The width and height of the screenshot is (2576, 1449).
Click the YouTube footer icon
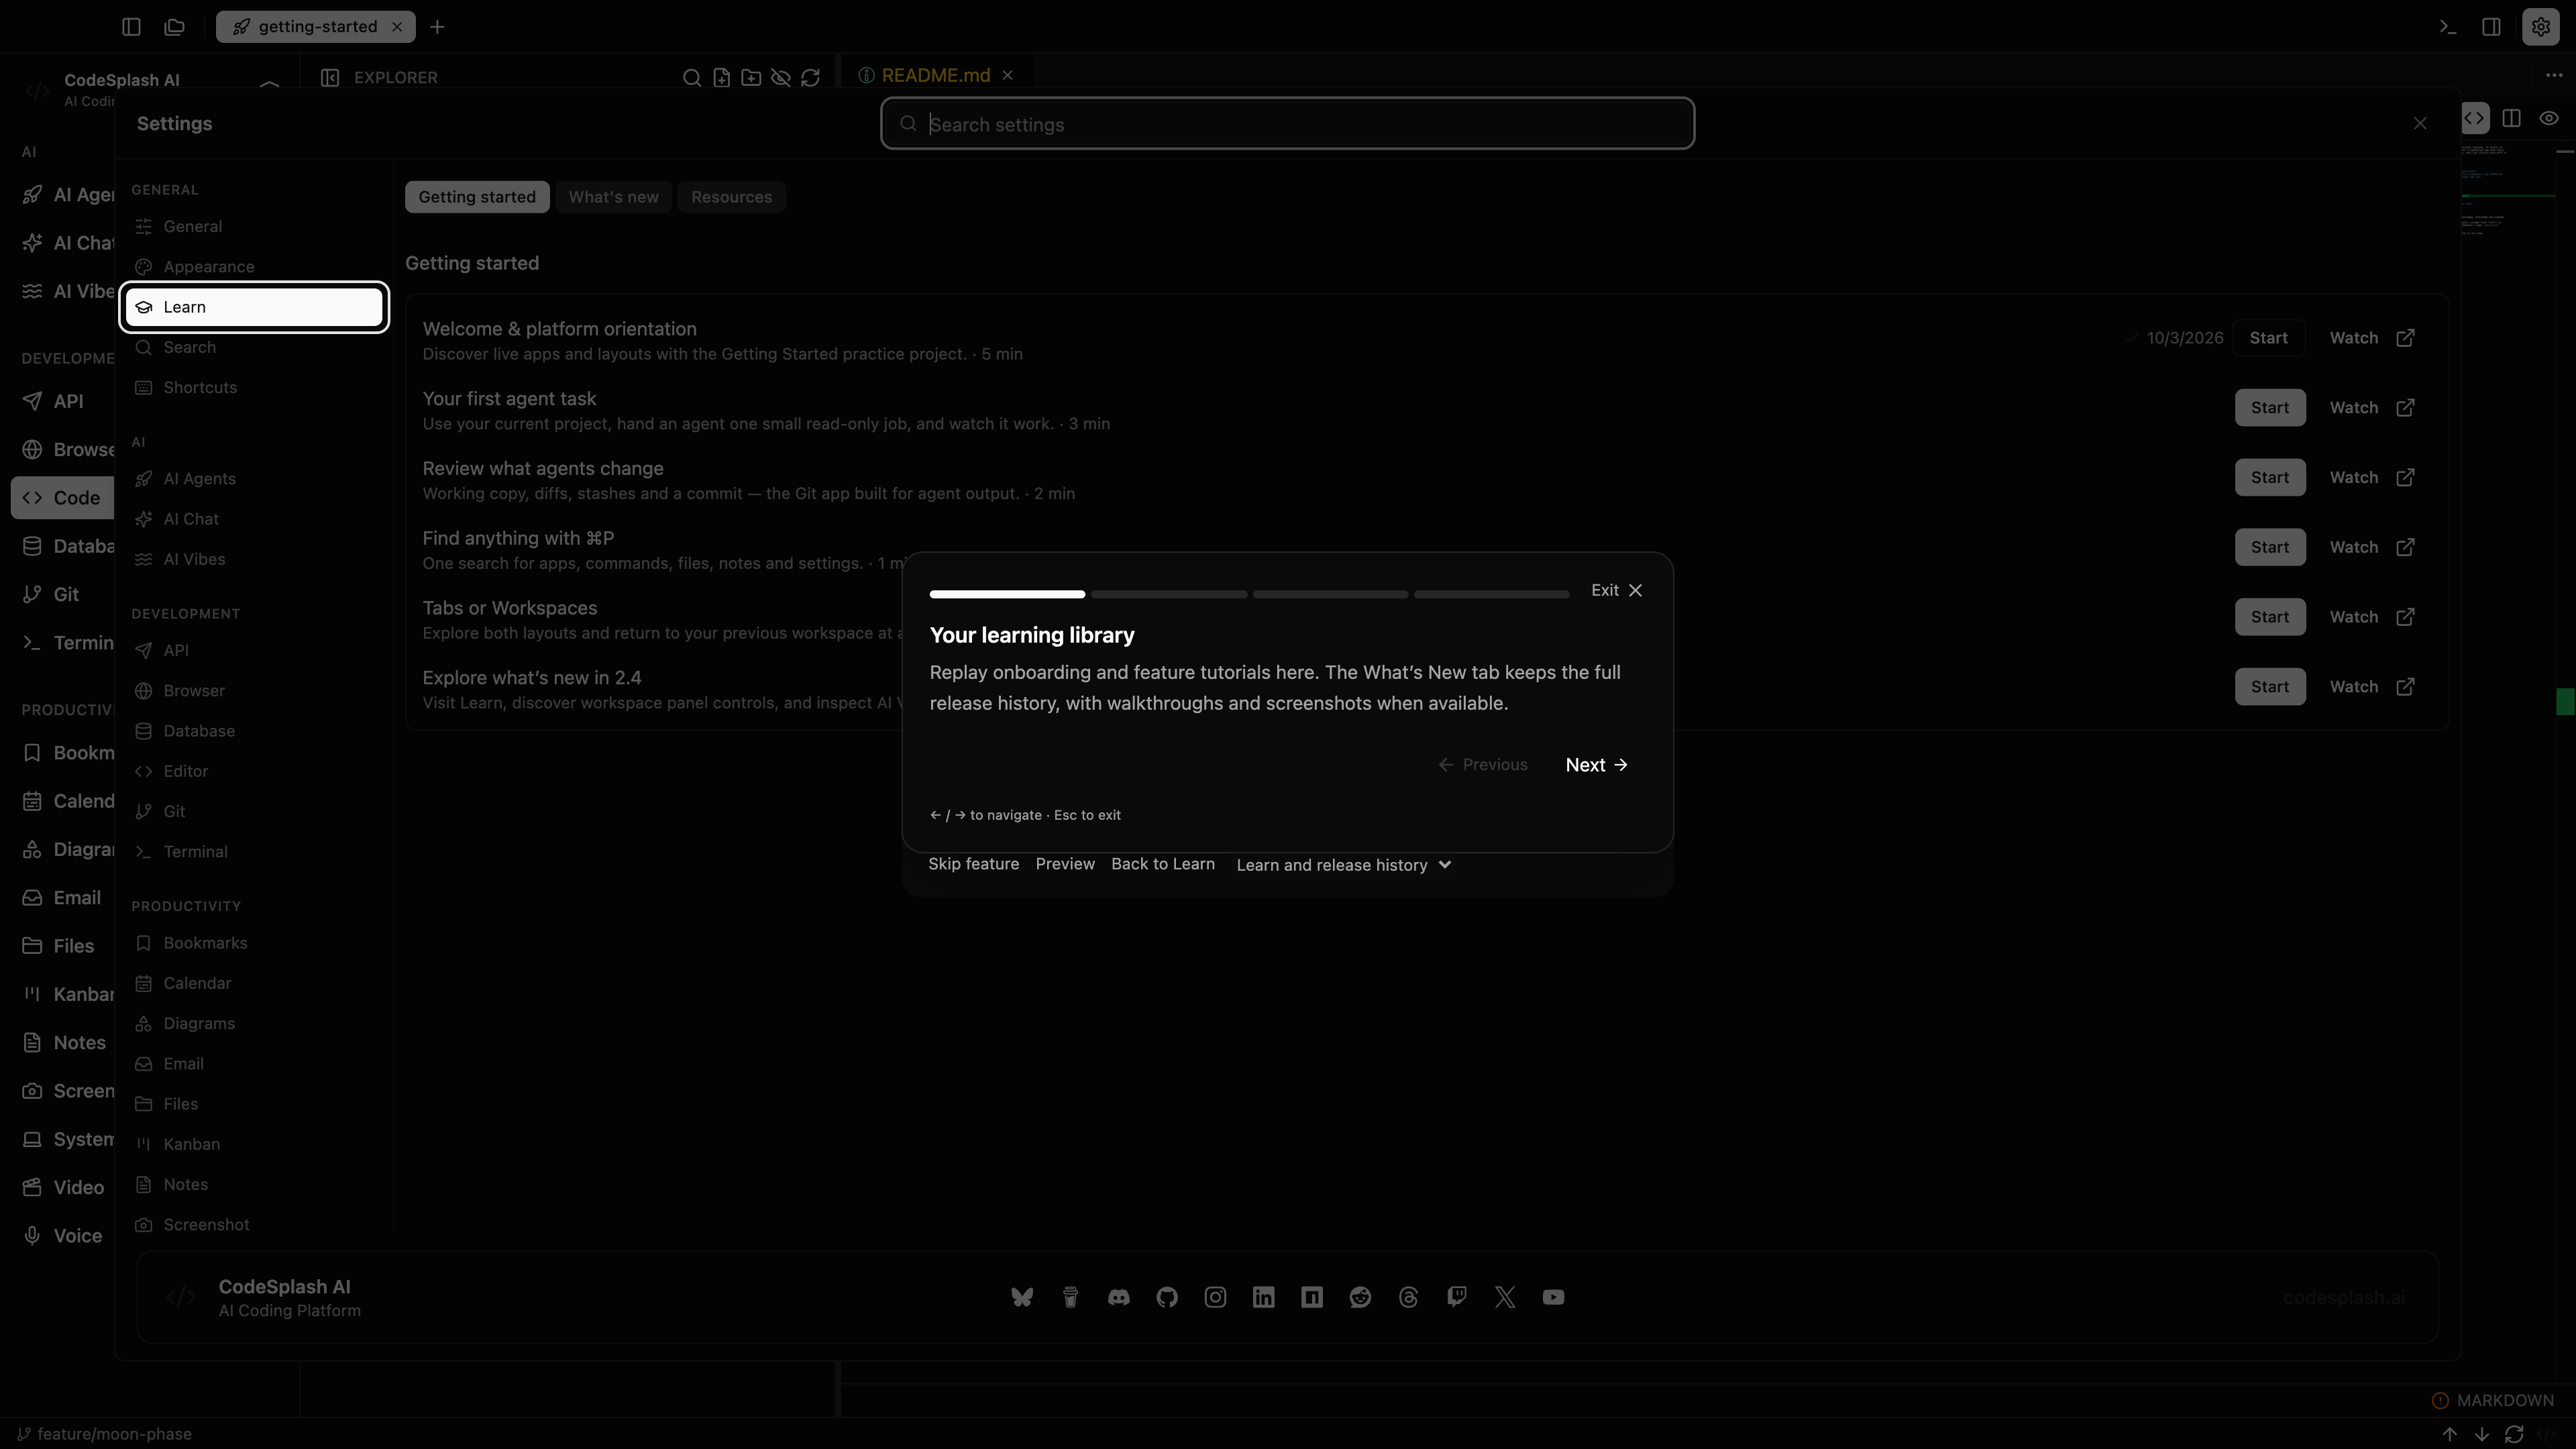pos(1553,1297)
